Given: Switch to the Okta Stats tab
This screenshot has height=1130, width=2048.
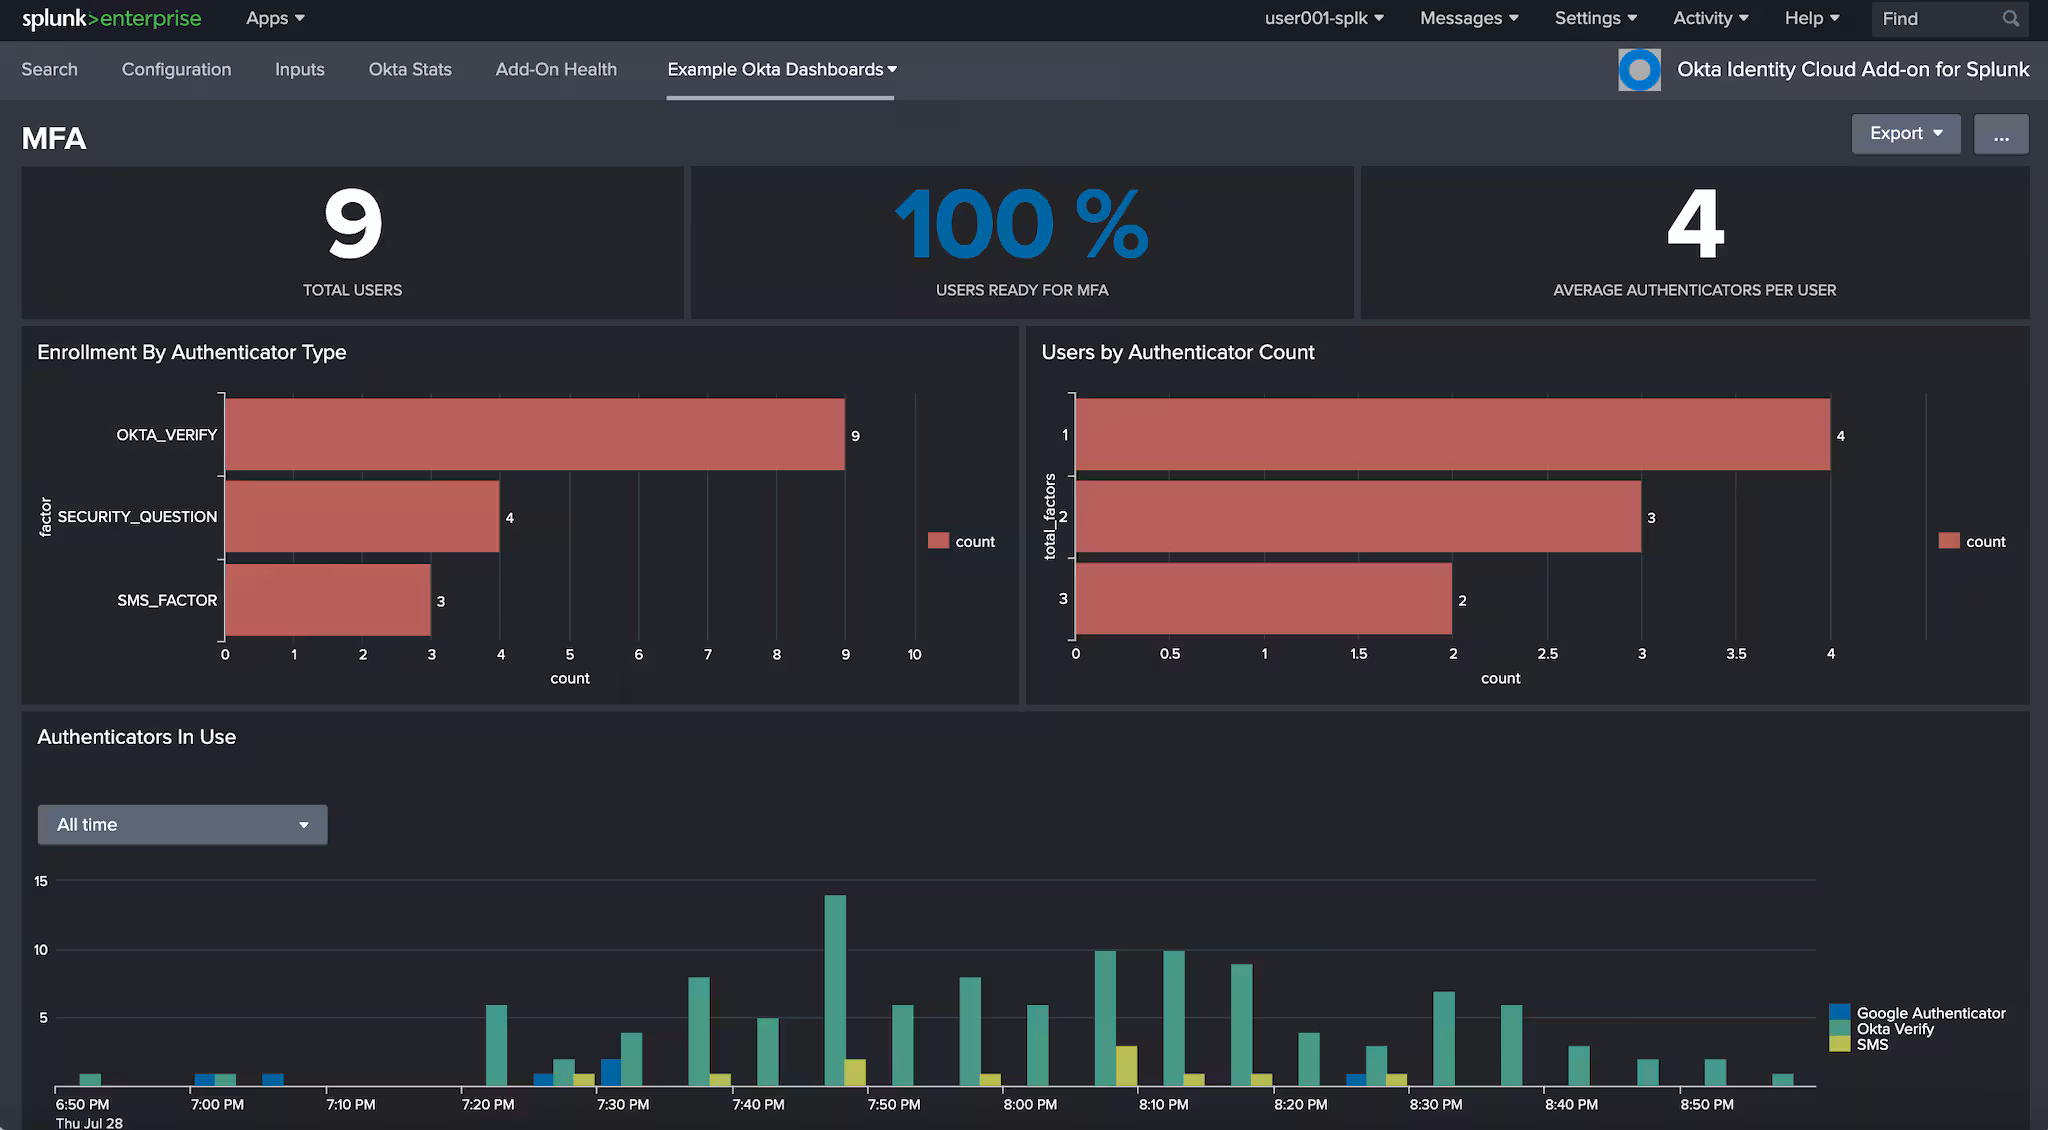Looking at the screenshot, I should click(410, 70).
